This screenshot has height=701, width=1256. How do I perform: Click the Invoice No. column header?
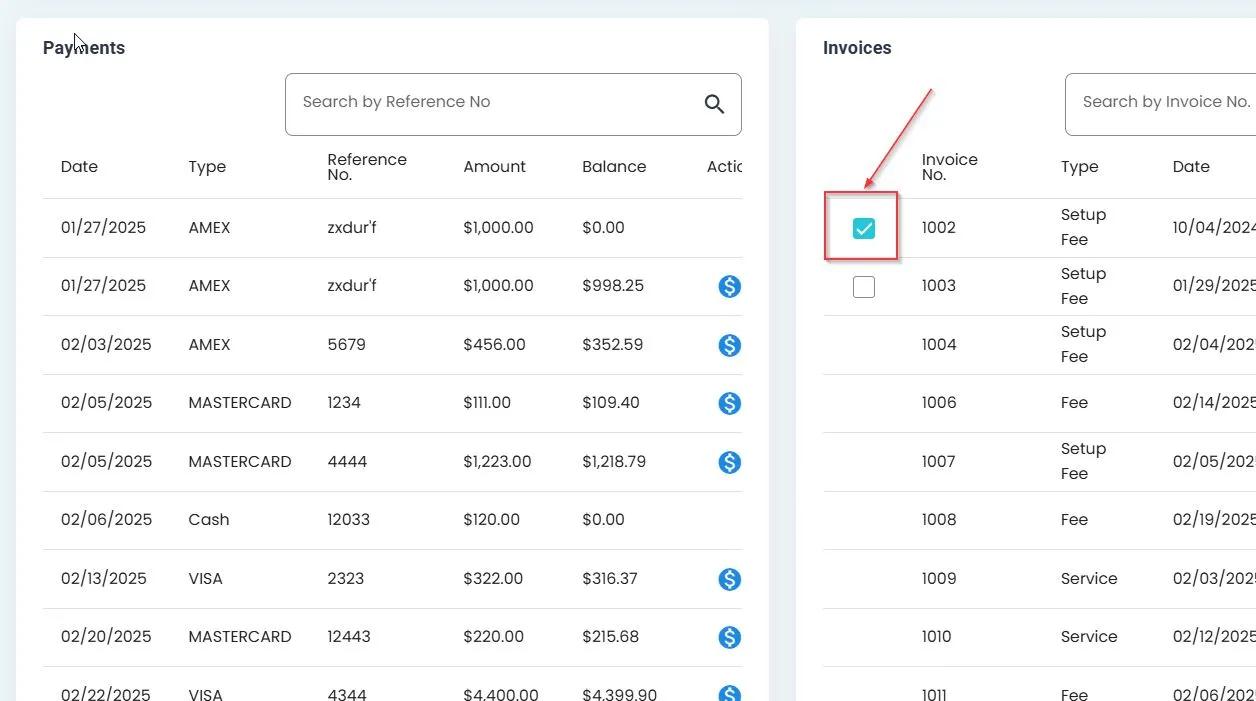(949, 167)
